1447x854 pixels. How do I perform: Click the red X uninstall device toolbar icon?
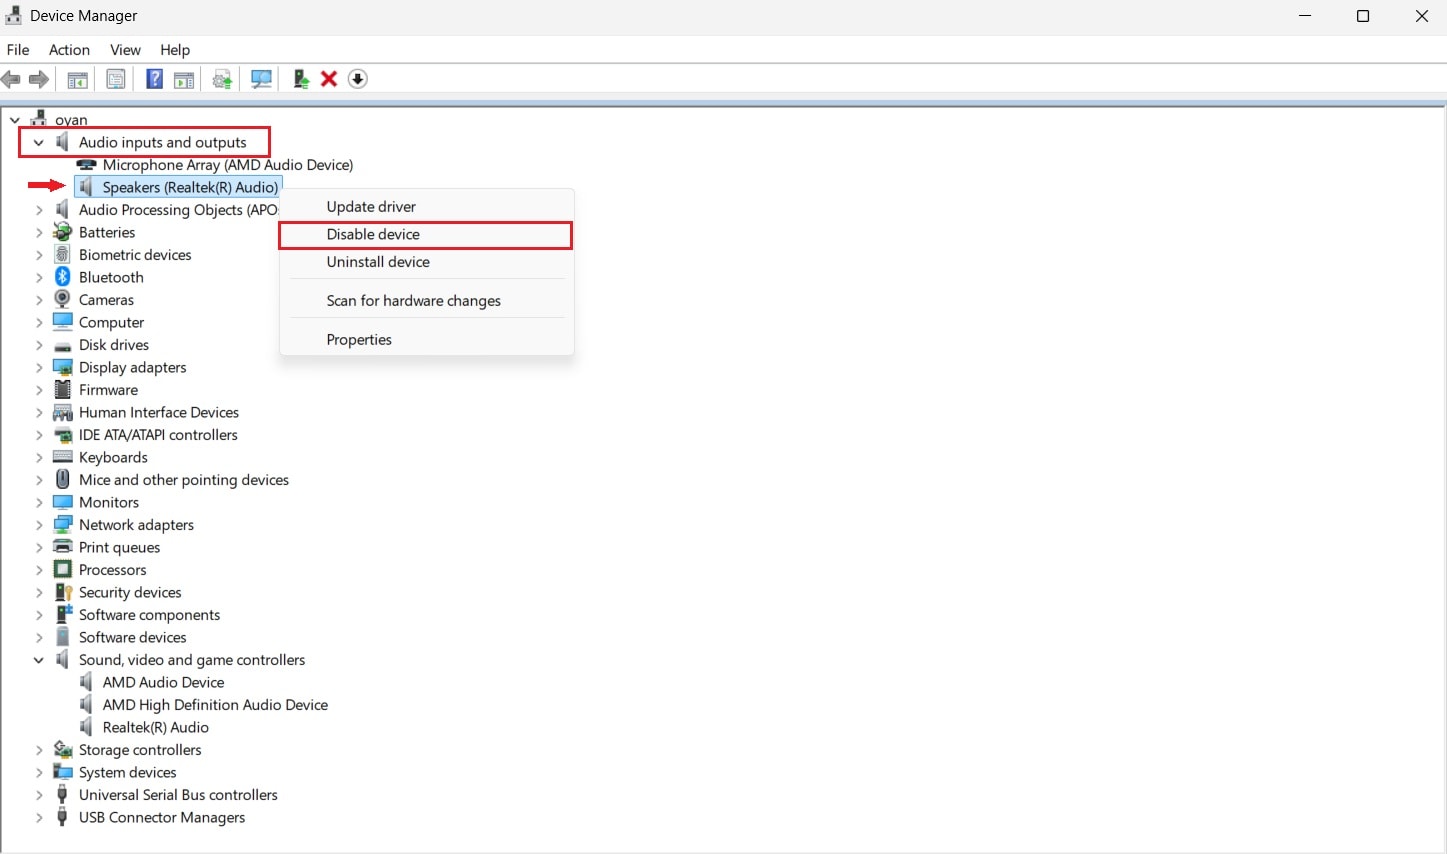(x=329, y=79)
